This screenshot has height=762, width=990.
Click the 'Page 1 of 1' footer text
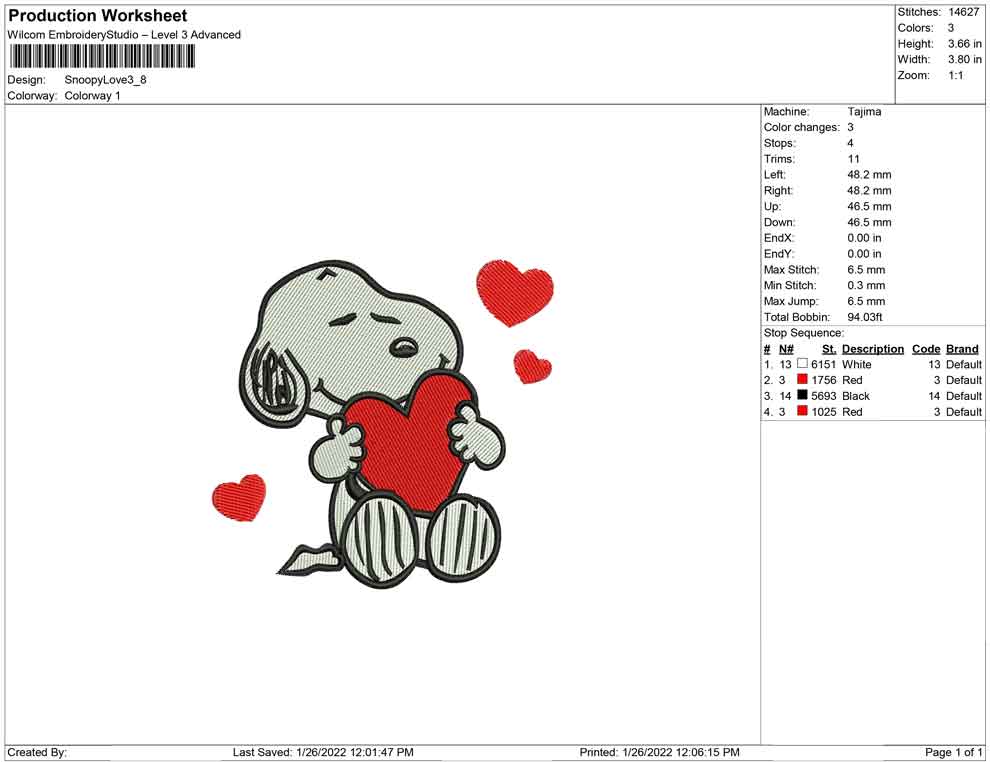953,752
